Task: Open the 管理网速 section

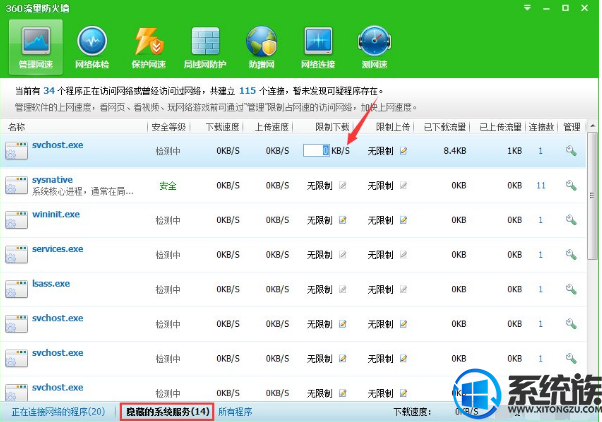Action: (36, 47)
